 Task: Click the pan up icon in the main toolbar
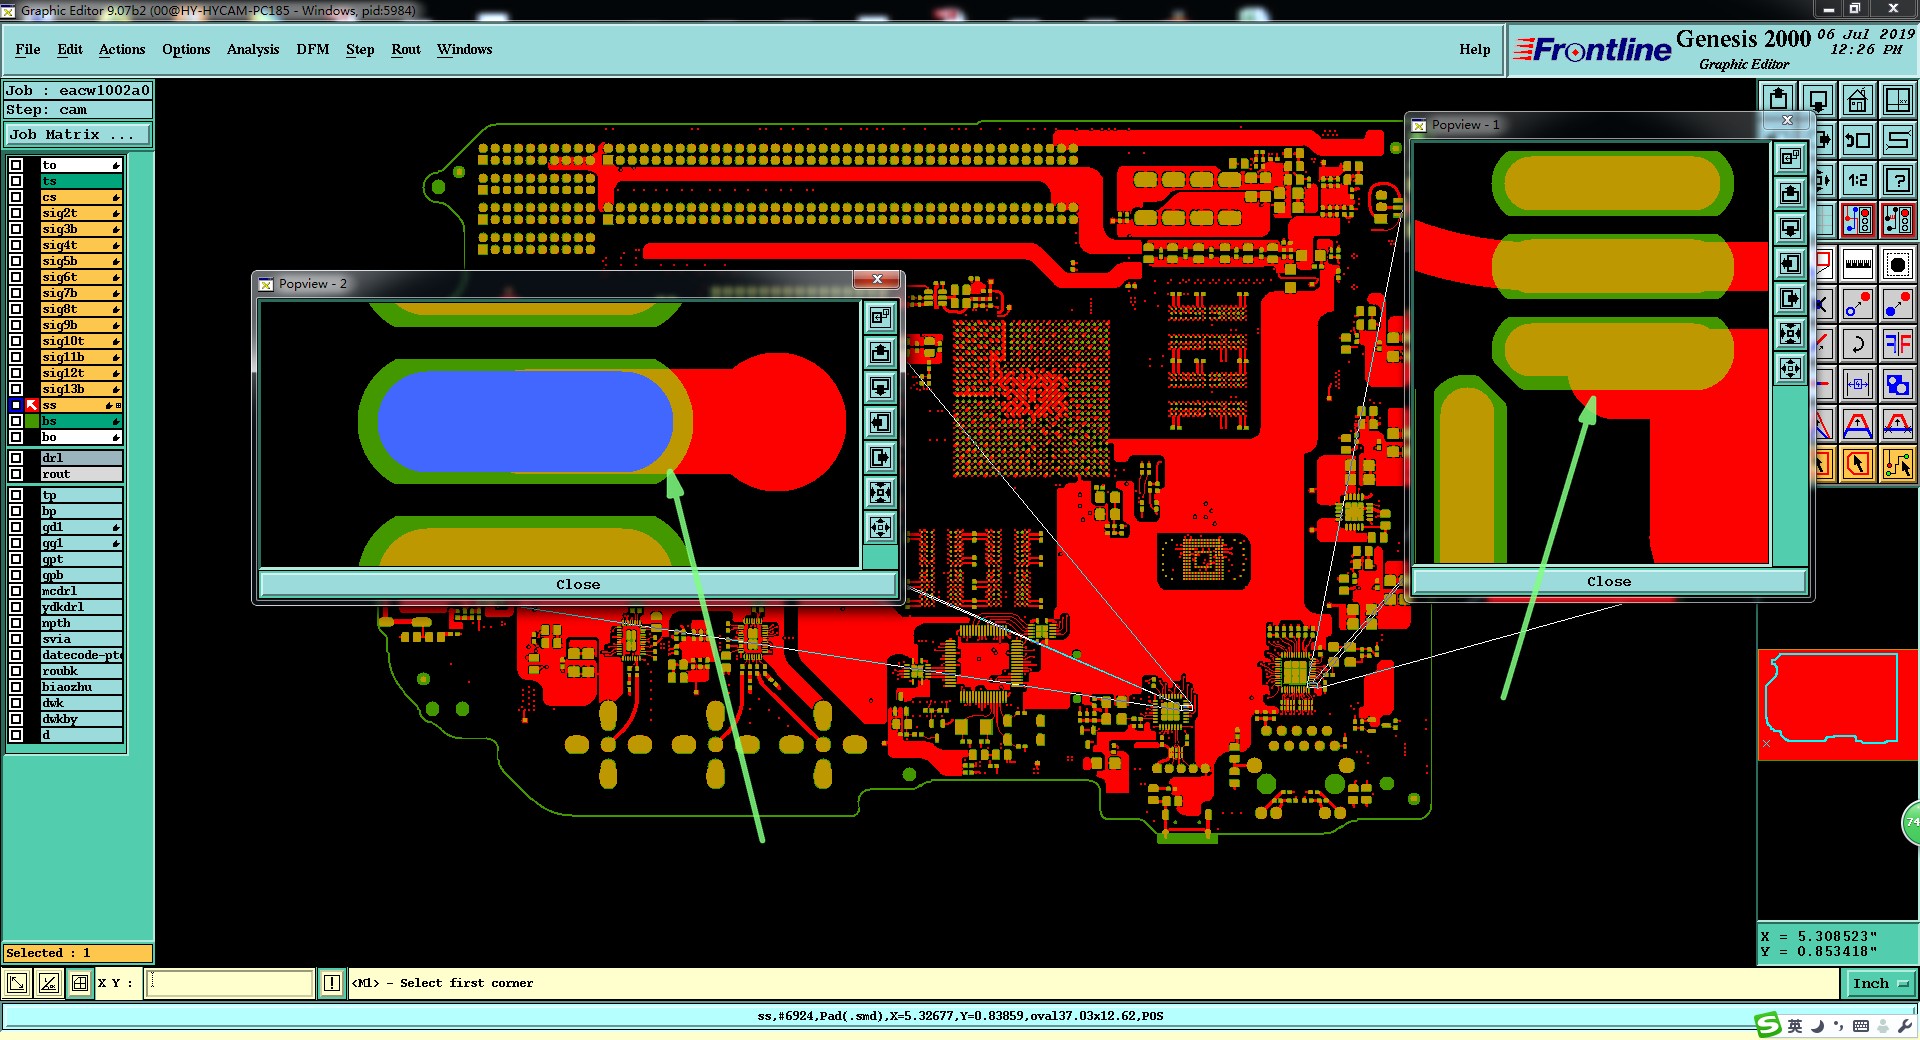pos(1778,99)
